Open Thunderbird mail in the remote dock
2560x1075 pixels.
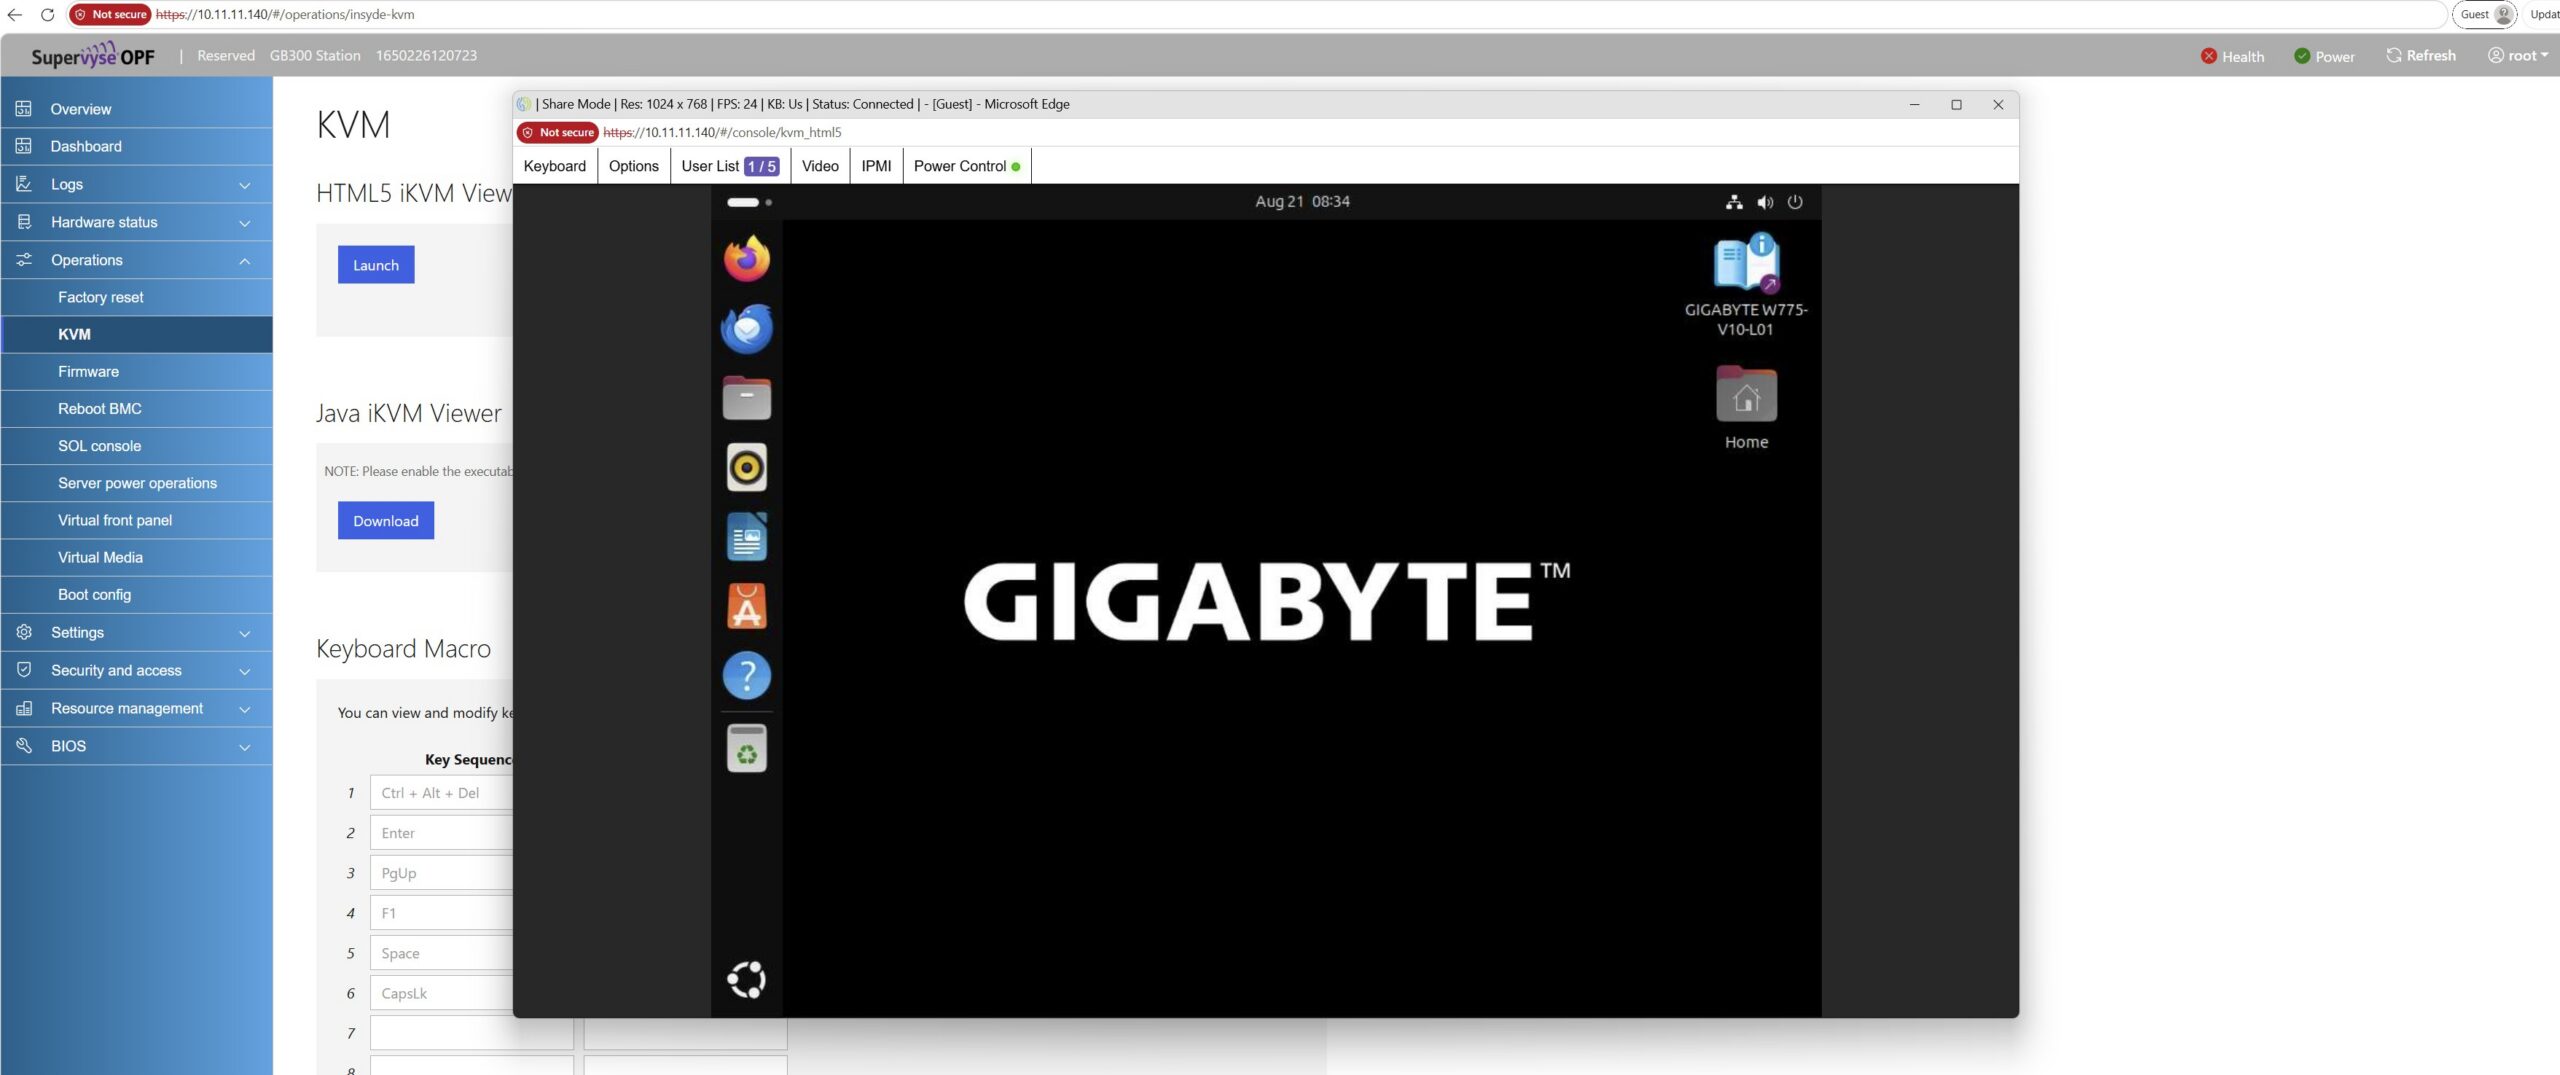[747, 329]
